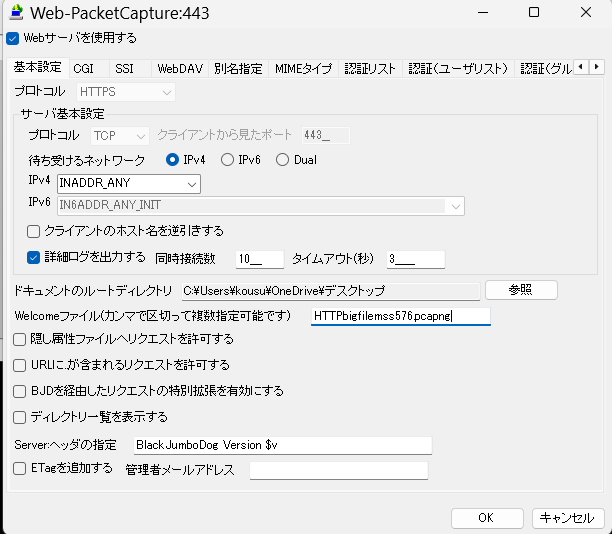Image resolution: width=612 pixels, height=534 pixels.
Task: Click the Serverヘッダの指定 text field
Action: click(x=281, y=444)
